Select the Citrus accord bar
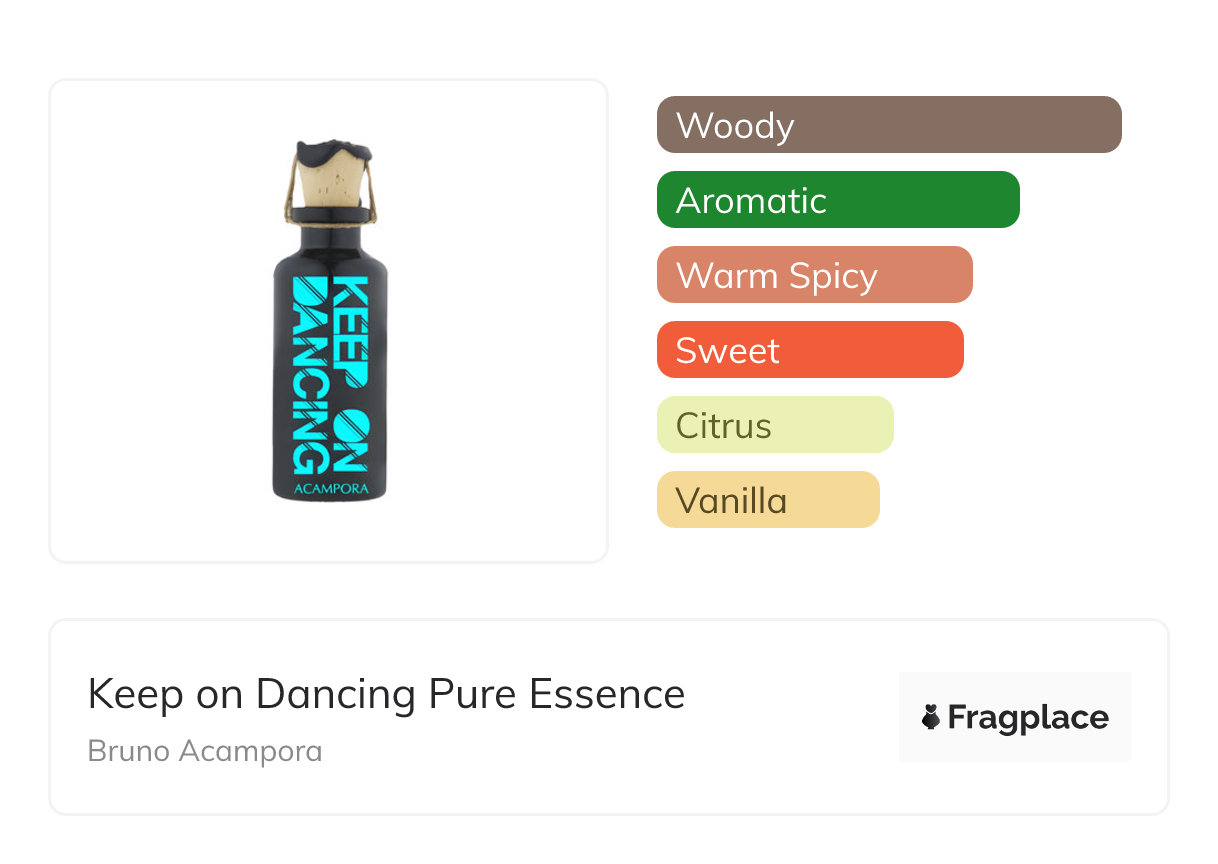Image resolution: width=1218 pixels, height=864 pixels. tap(774, 425)
